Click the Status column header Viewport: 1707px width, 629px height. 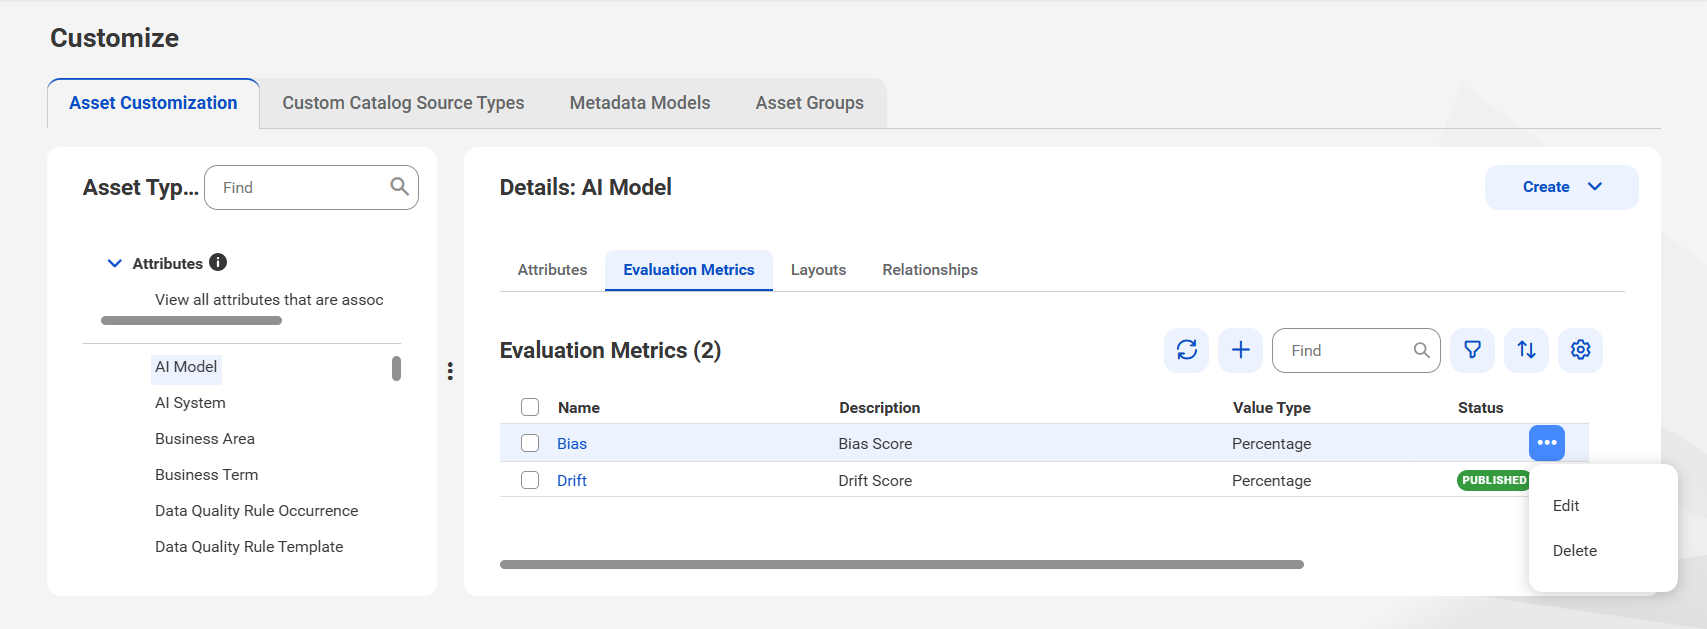[1480, 408]
